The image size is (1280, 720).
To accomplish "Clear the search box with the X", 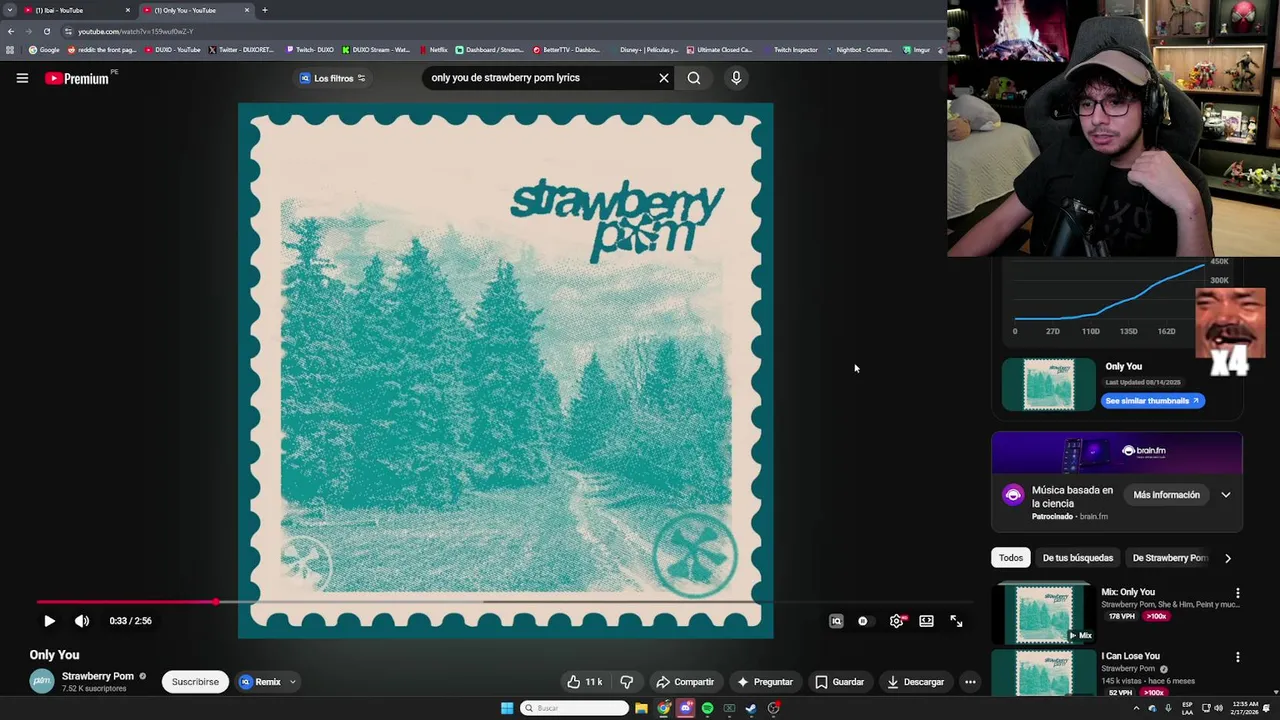I will click(664, 78).
